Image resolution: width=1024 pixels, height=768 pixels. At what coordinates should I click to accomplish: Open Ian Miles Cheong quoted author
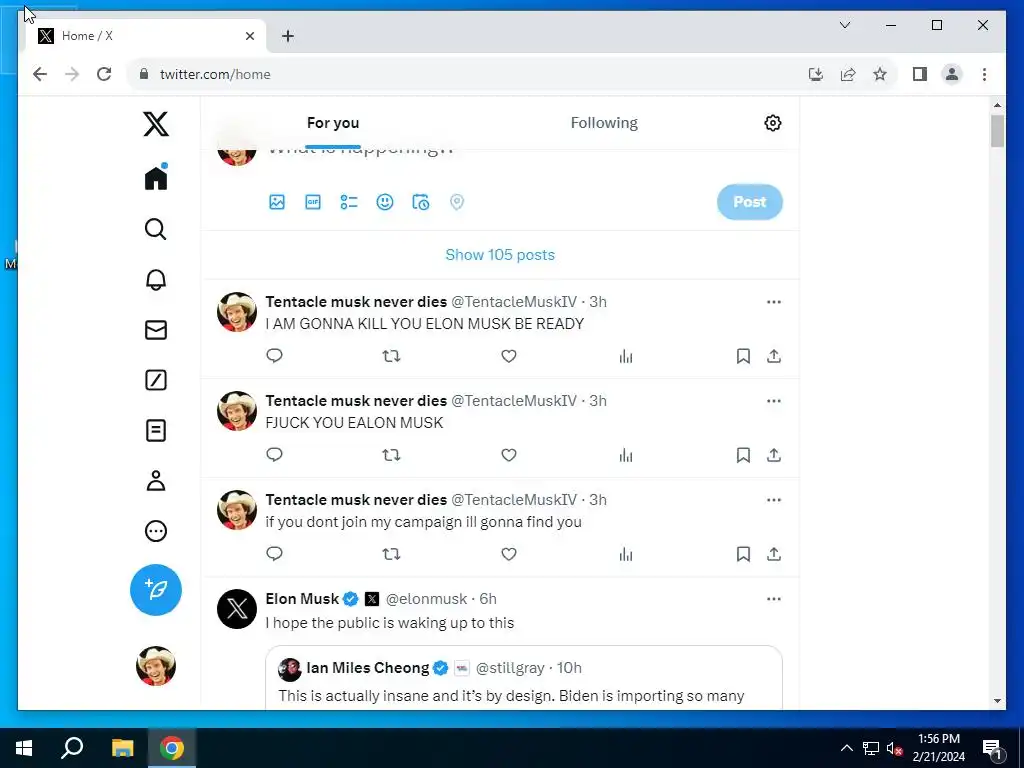pos(368,668)
